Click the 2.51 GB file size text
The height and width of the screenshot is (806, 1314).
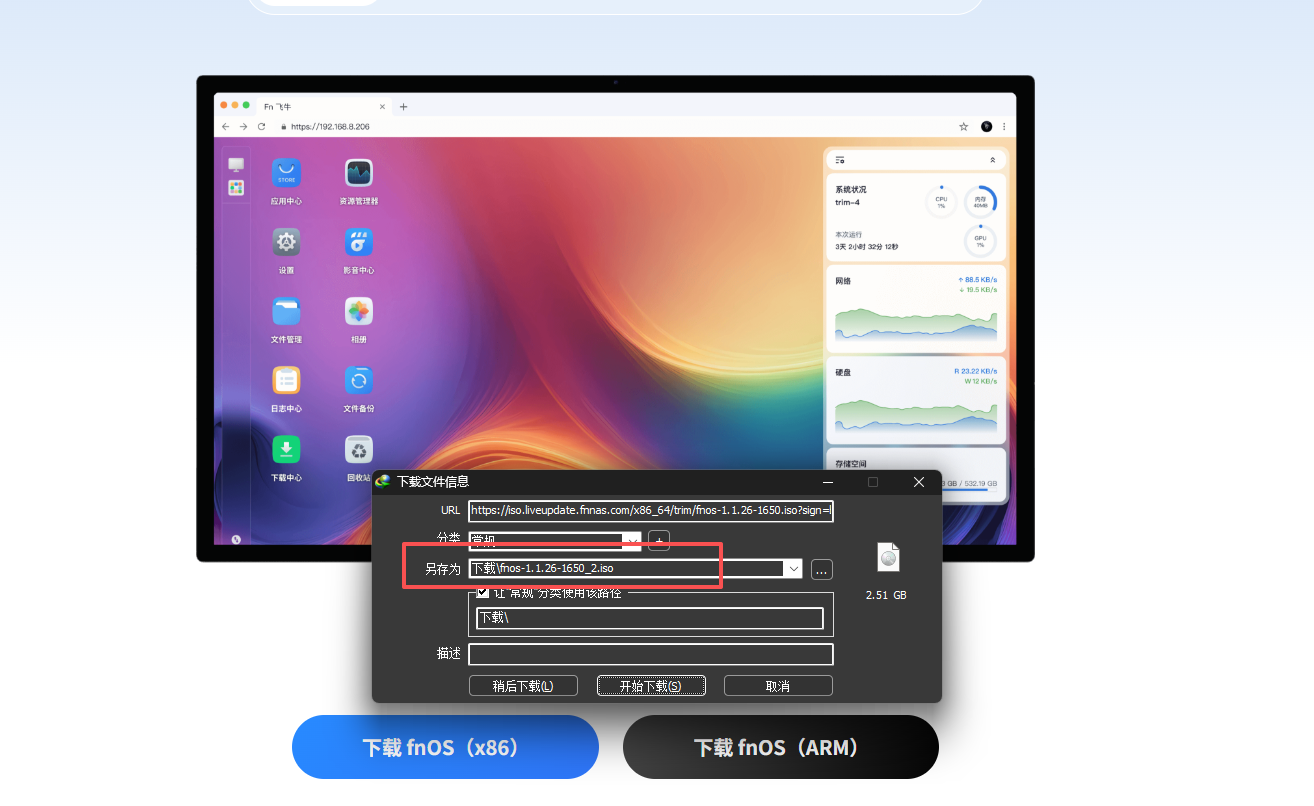[887, 595]
